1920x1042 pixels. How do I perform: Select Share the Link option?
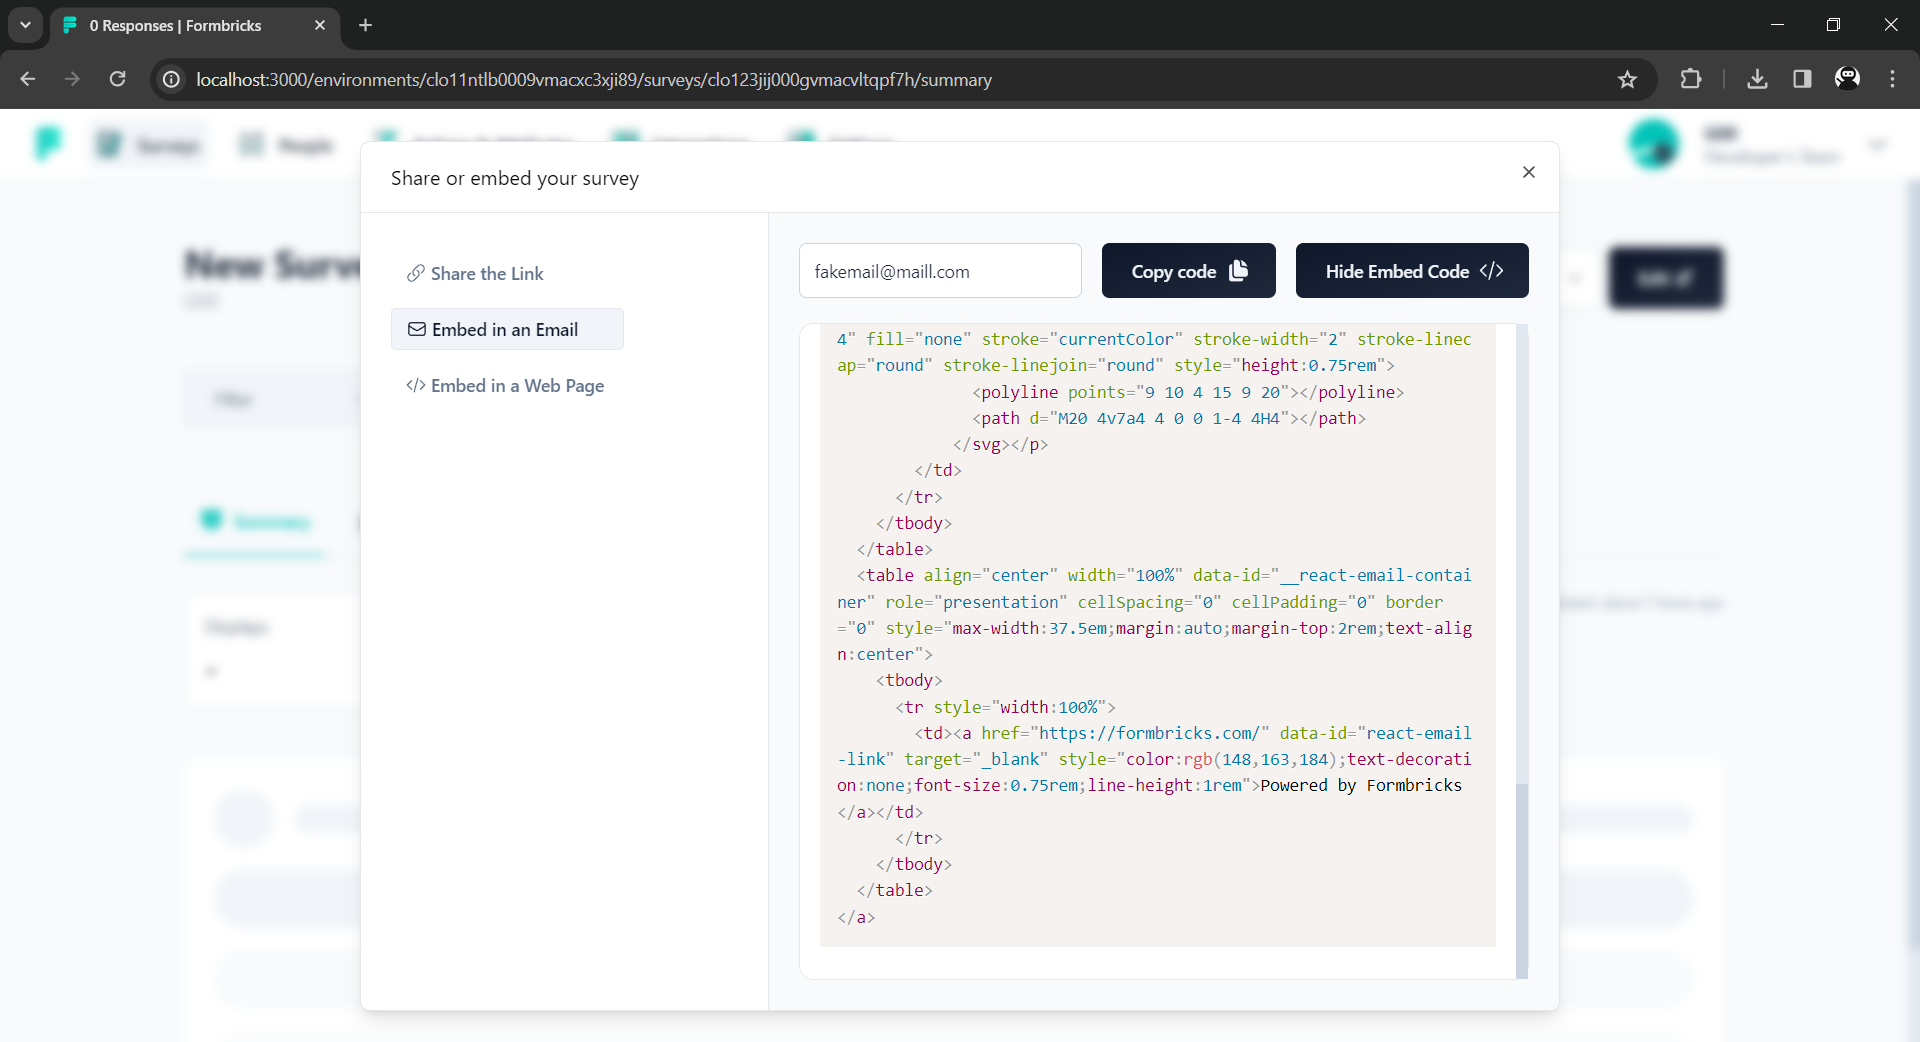click(x=475, y=273)
